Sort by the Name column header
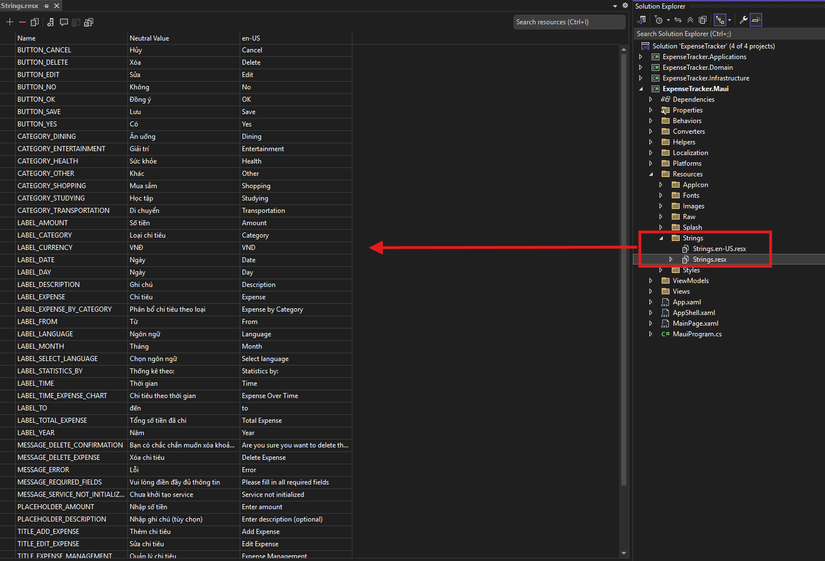Image resolution: width=825 pixels, height=561 pixels. 72,38
